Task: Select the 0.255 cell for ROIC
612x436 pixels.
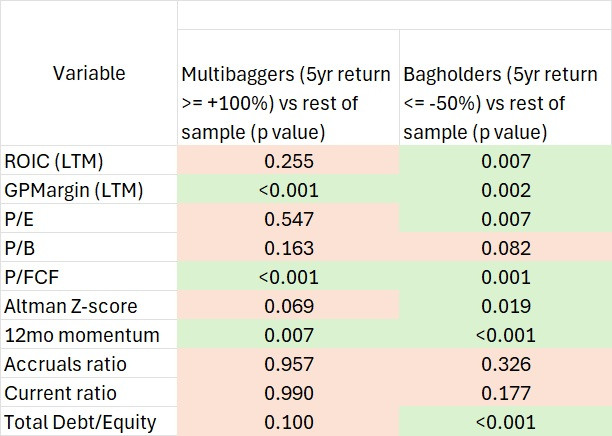Action: pyautogui.click(x=288, y=161)
